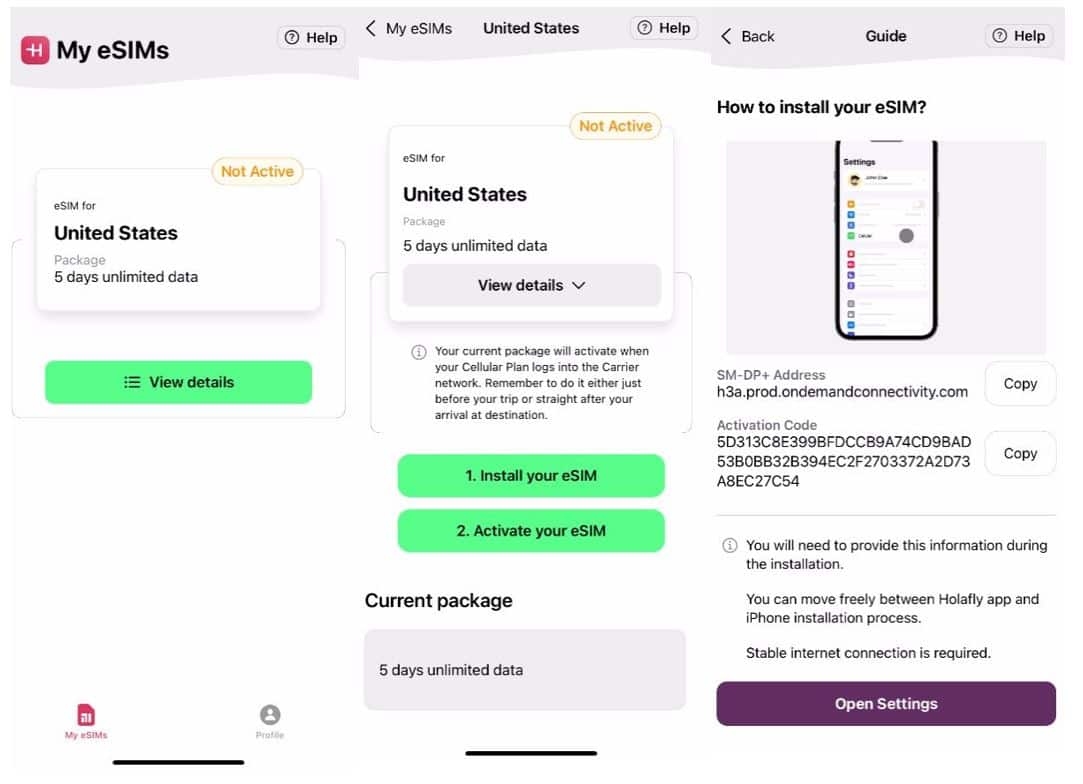Select the My eSIMs bottom tab
1083x784 pixels.
click(x=86, y=721)
